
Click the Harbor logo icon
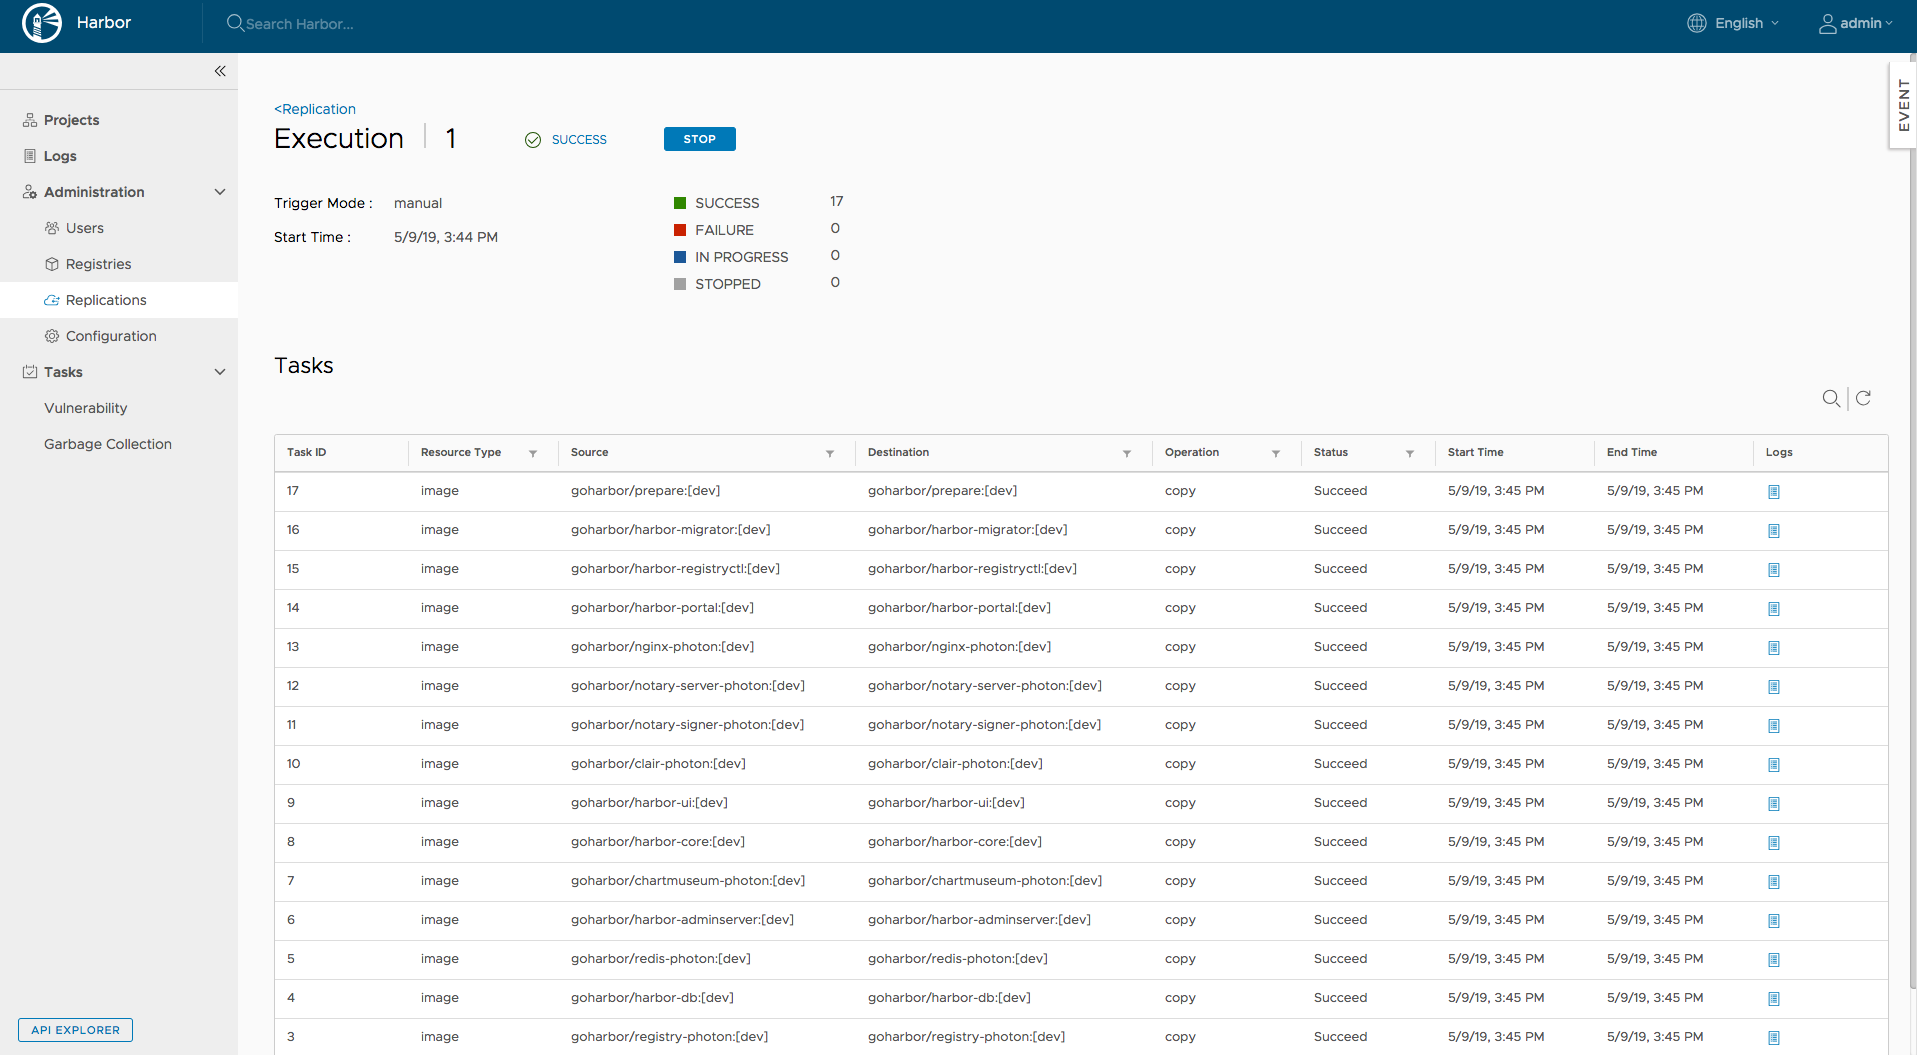(x=41, y=22)
